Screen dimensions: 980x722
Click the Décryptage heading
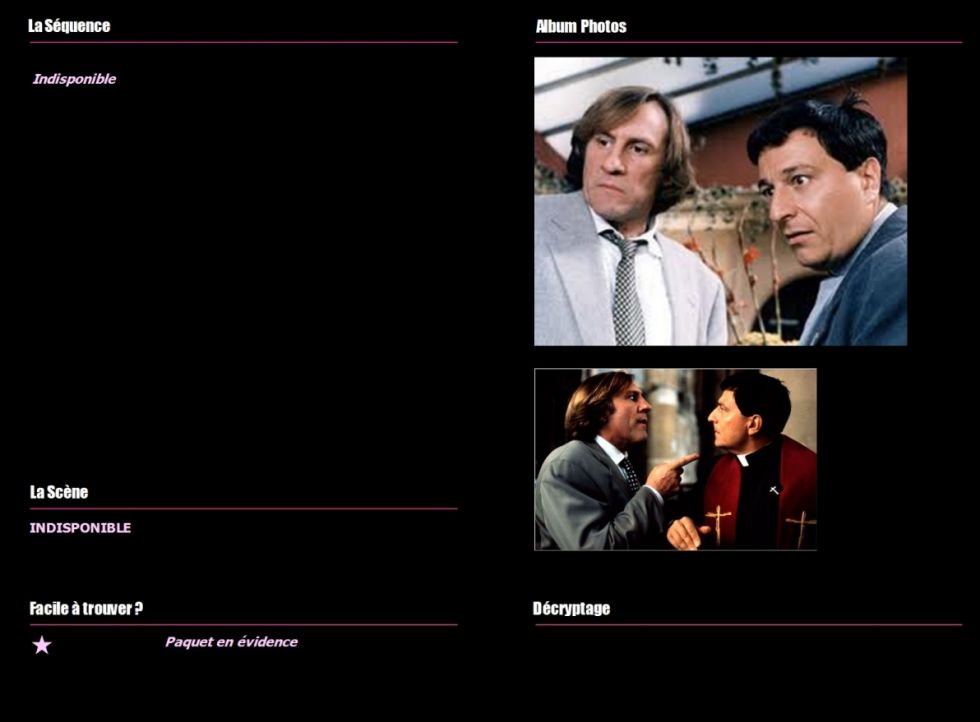click(x=571, y=608)
